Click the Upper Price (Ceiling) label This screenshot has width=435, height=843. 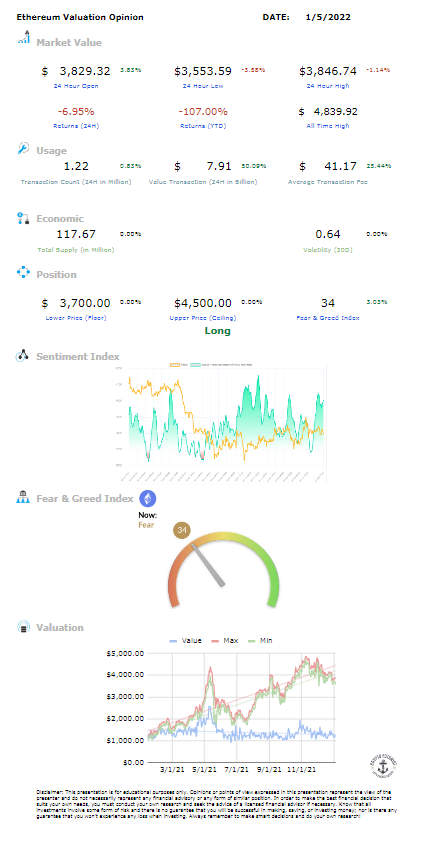point(203,318)
